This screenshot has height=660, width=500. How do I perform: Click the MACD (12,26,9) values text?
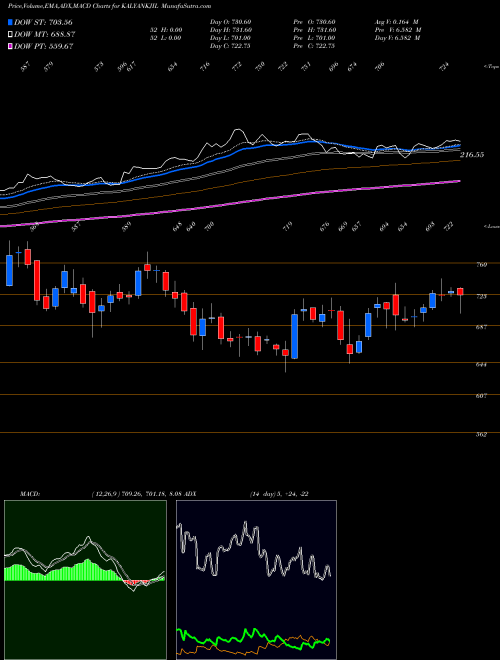pos(136,494)
